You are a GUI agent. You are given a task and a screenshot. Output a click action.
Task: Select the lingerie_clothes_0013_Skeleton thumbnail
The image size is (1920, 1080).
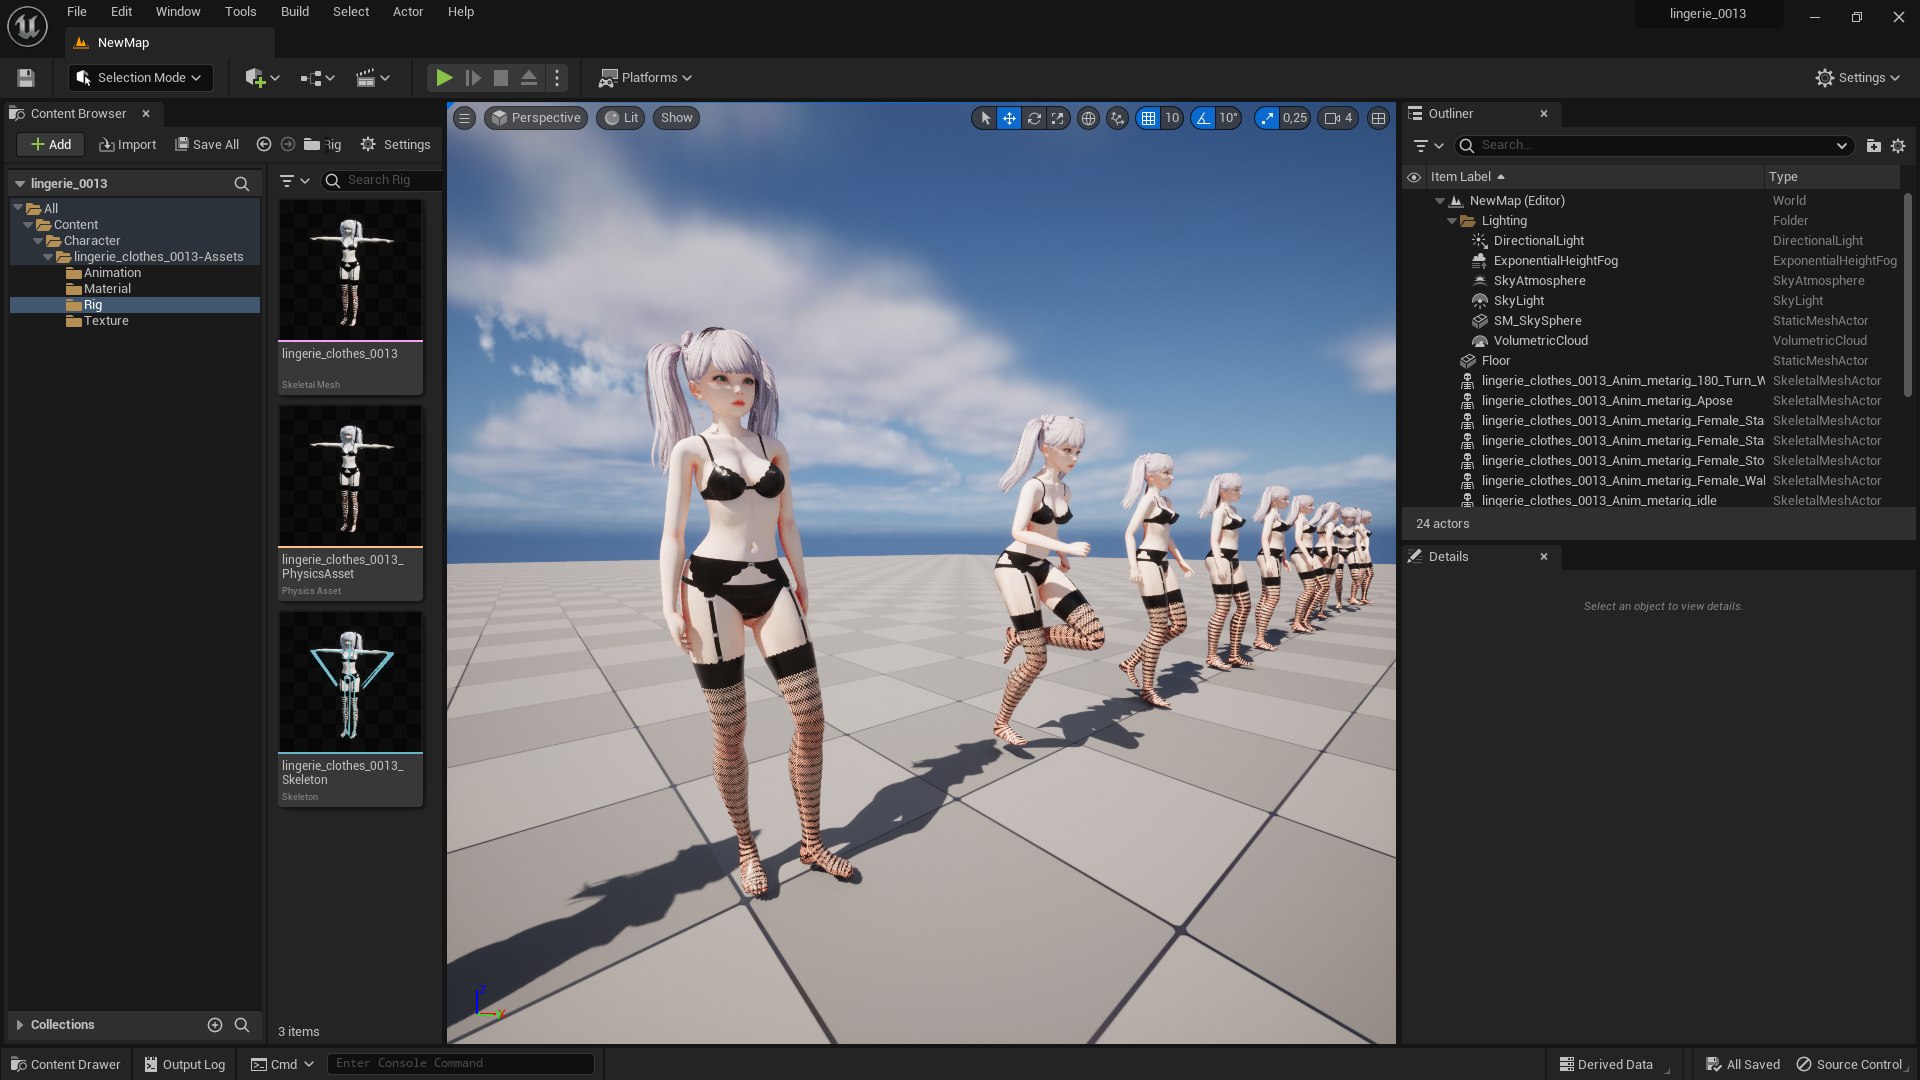click(349, 681)
